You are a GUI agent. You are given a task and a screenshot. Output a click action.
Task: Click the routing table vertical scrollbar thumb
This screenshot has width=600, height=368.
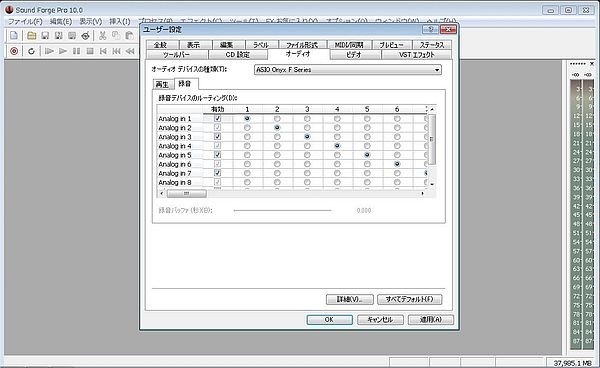point(432,139)
